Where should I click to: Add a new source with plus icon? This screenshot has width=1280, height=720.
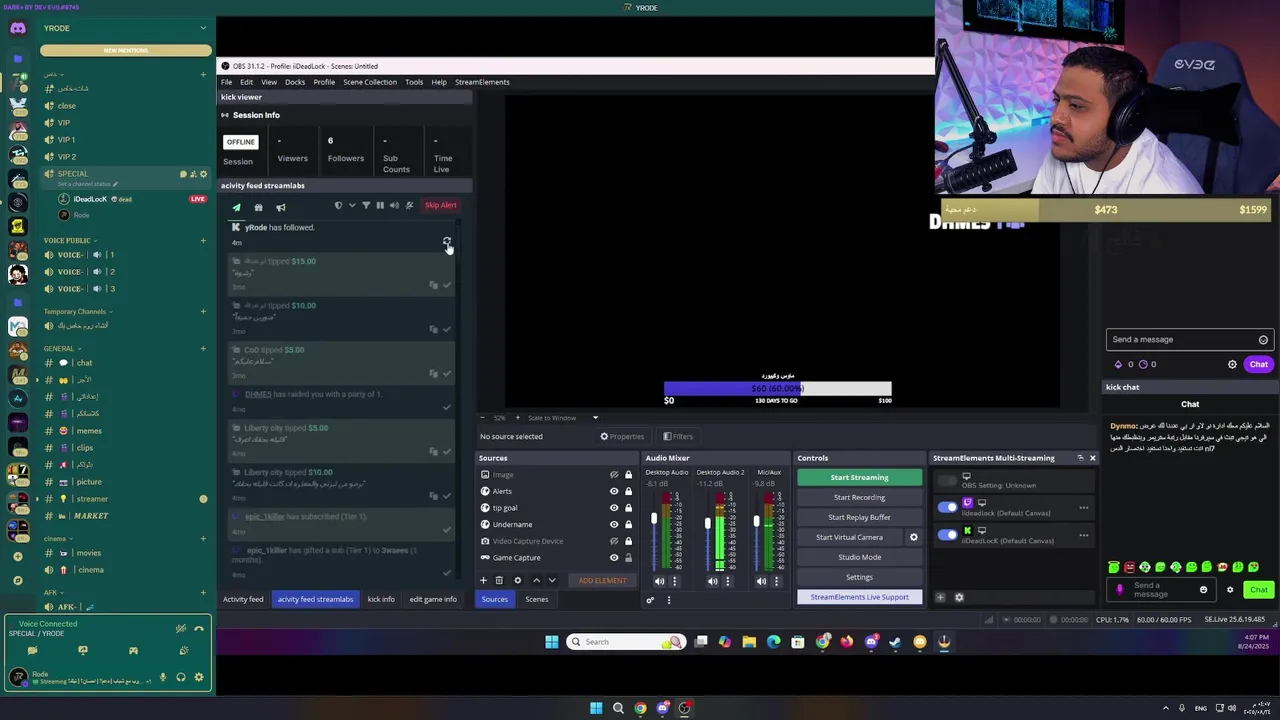coord(483,580)
